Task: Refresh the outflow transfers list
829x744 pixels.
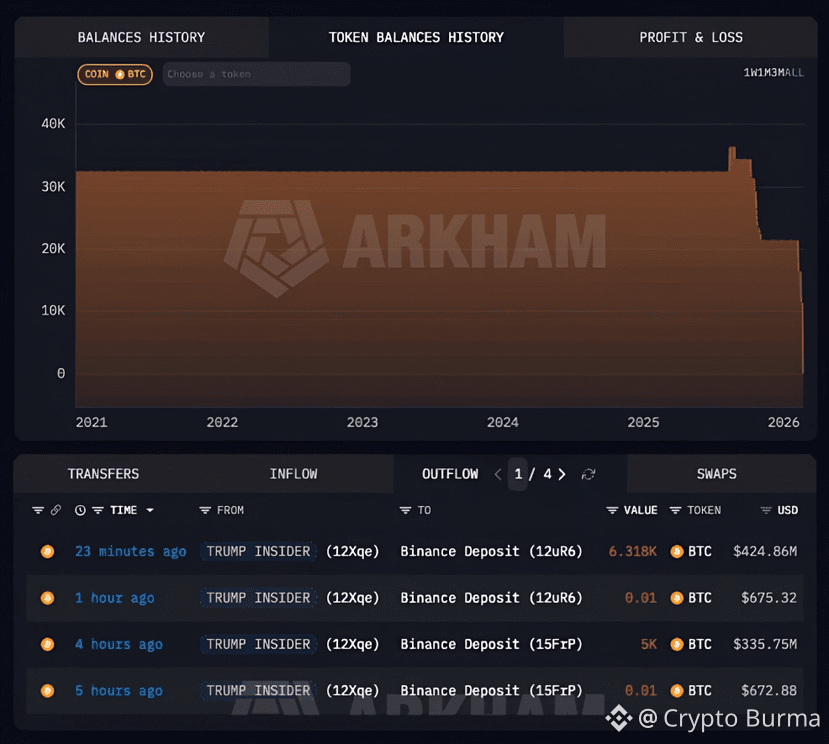Action: coord(588,474)
